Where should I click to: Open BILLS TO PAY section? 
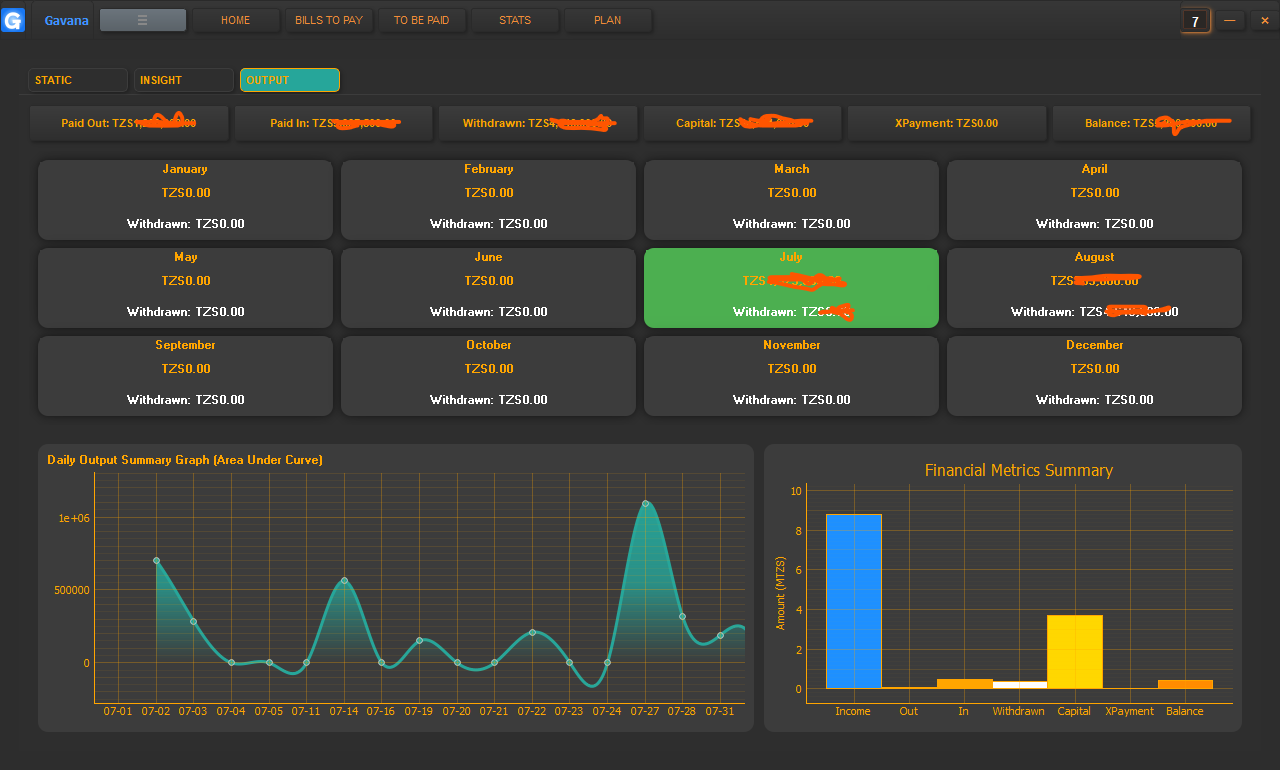coord(329,20)
